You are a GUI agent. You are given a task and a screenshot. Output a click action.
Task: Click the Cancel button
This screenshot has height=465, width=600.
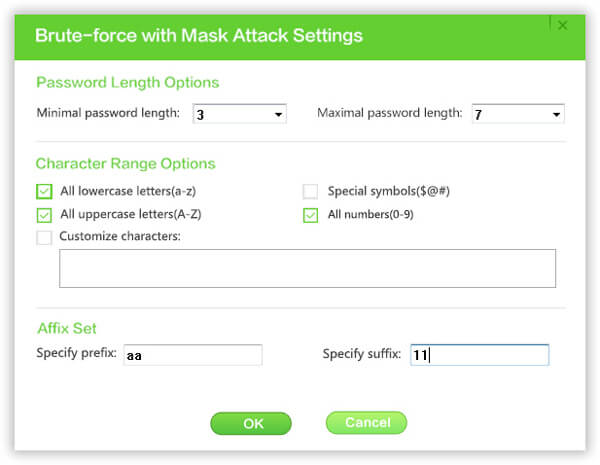(x=367, y=423)
